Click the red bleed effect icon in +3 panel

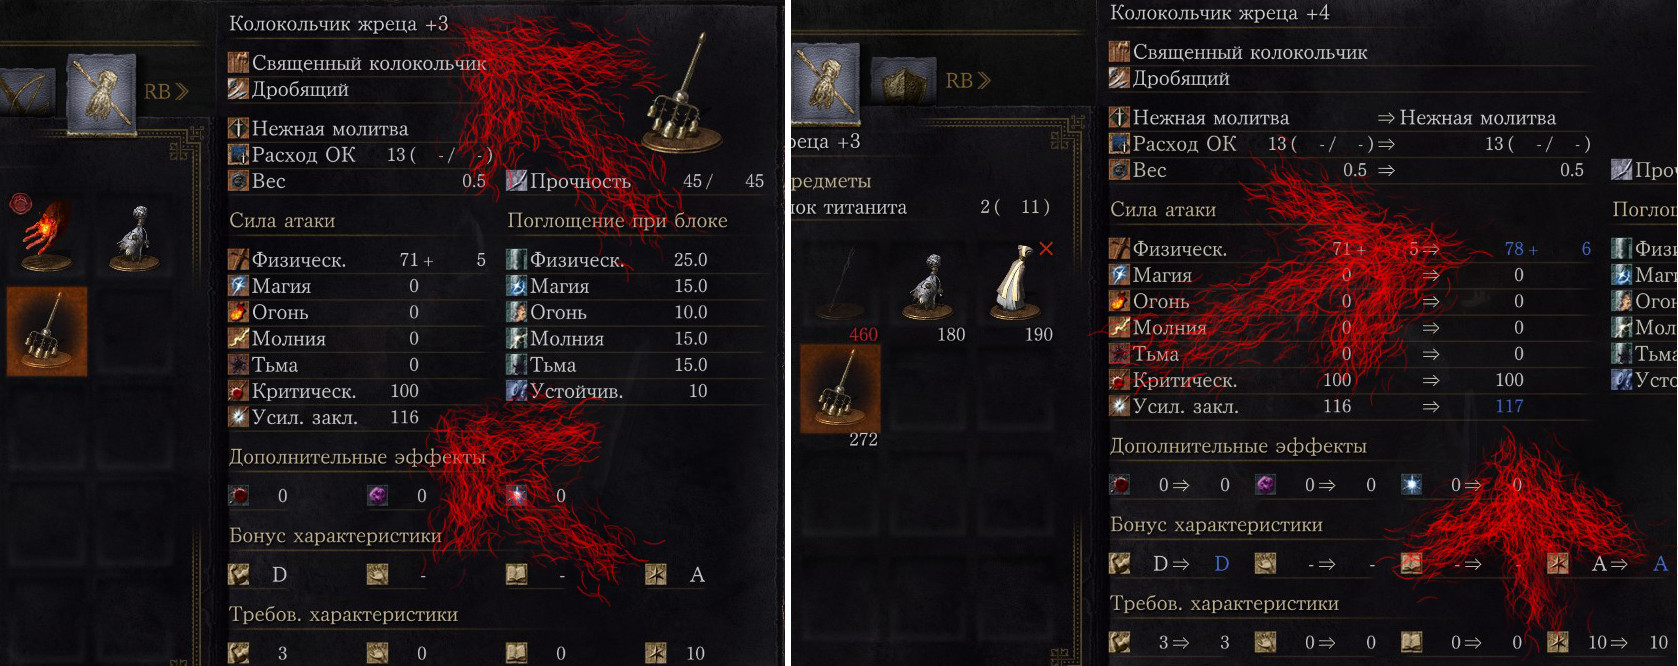pos(238,495)
